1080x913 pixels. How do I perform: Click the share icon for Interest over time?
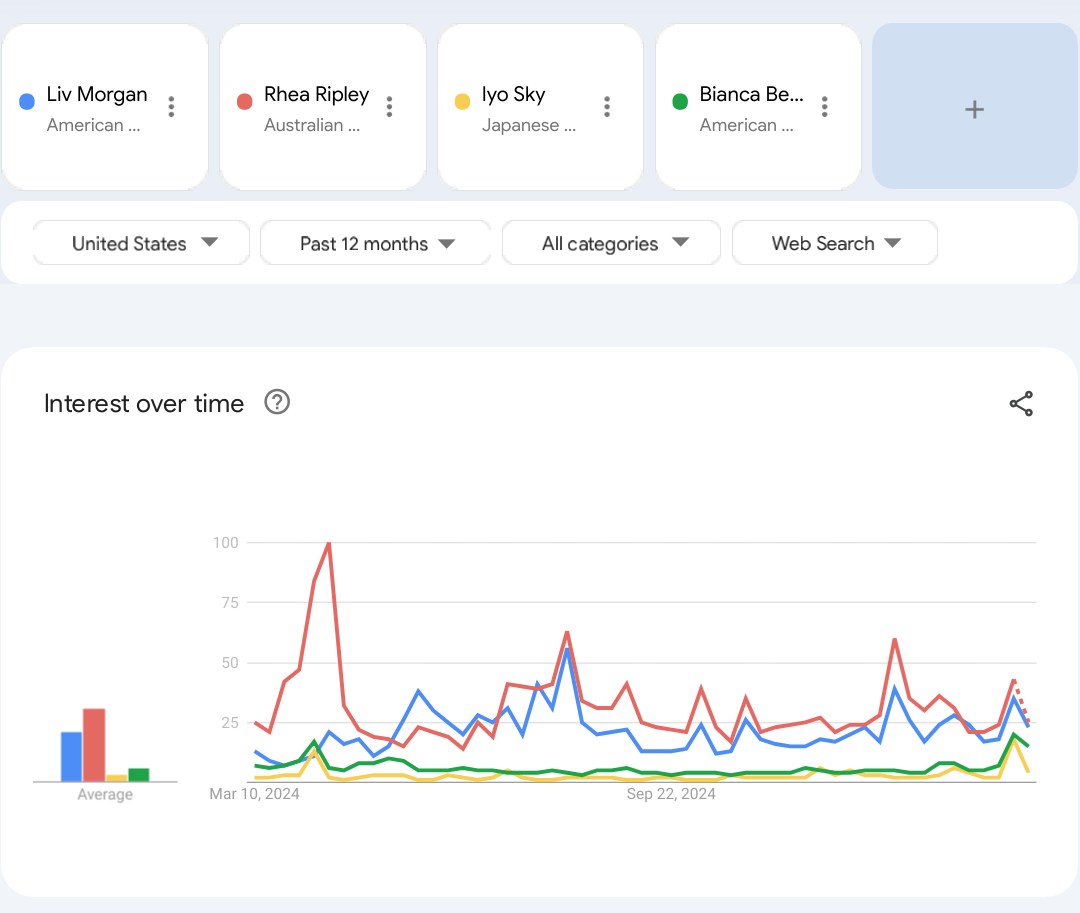click(1021, 403)
